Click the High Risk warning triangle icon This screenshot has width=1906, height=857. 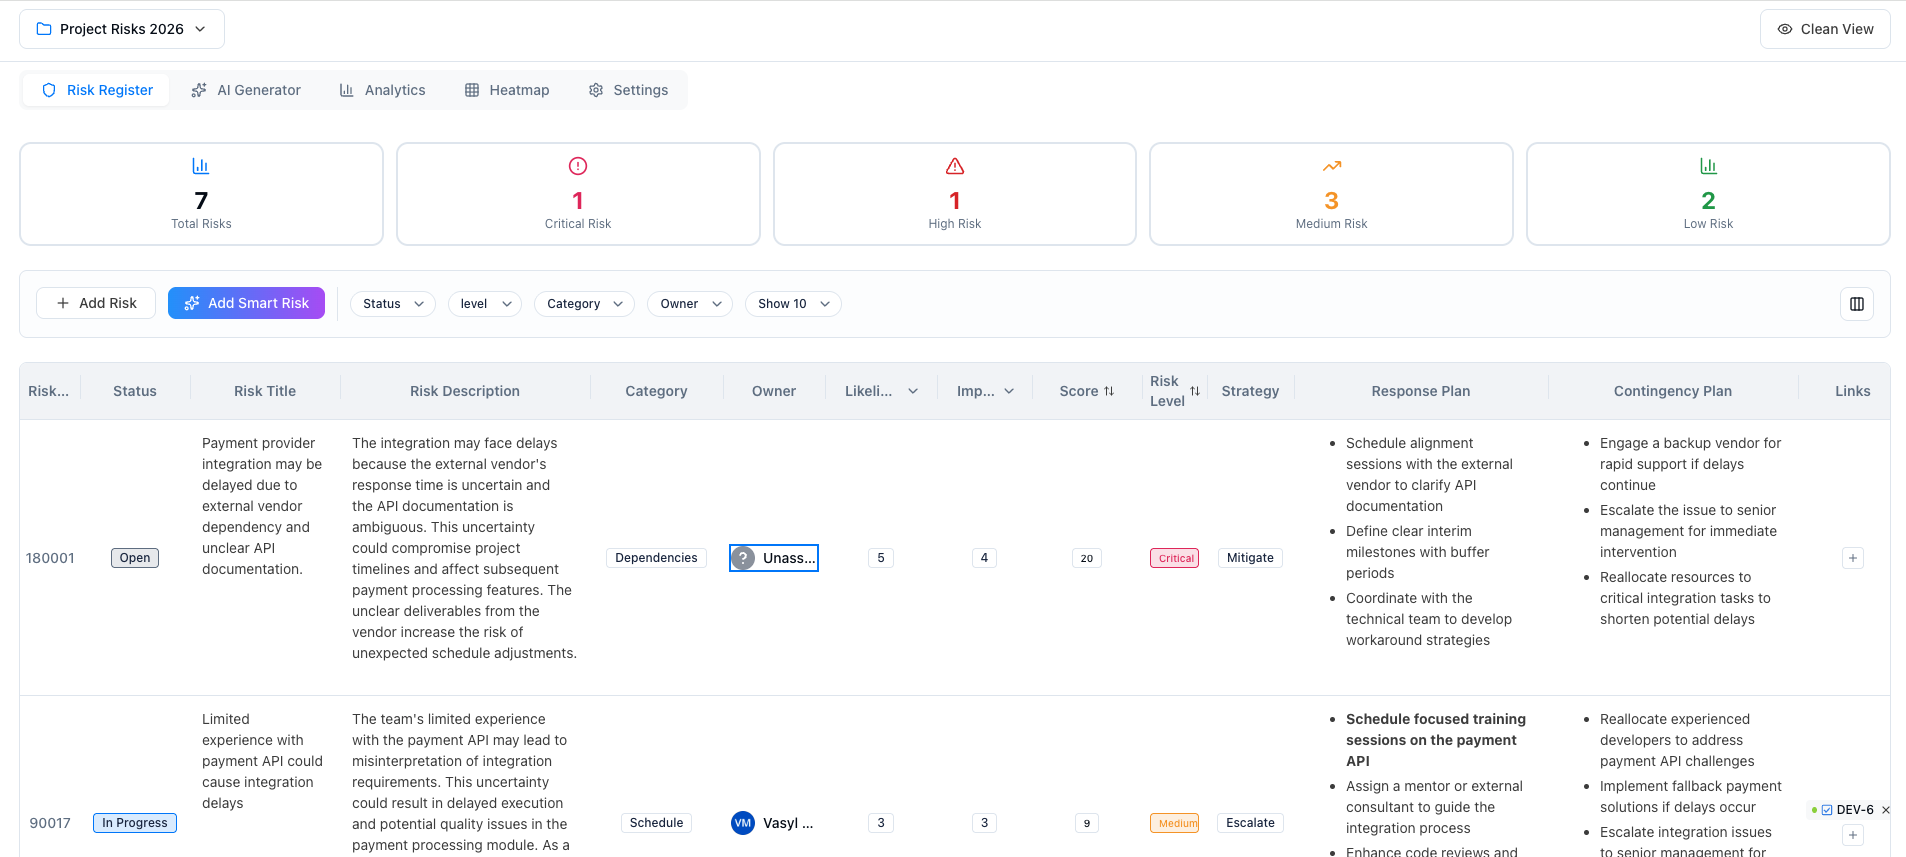click(x=955, y=166)
